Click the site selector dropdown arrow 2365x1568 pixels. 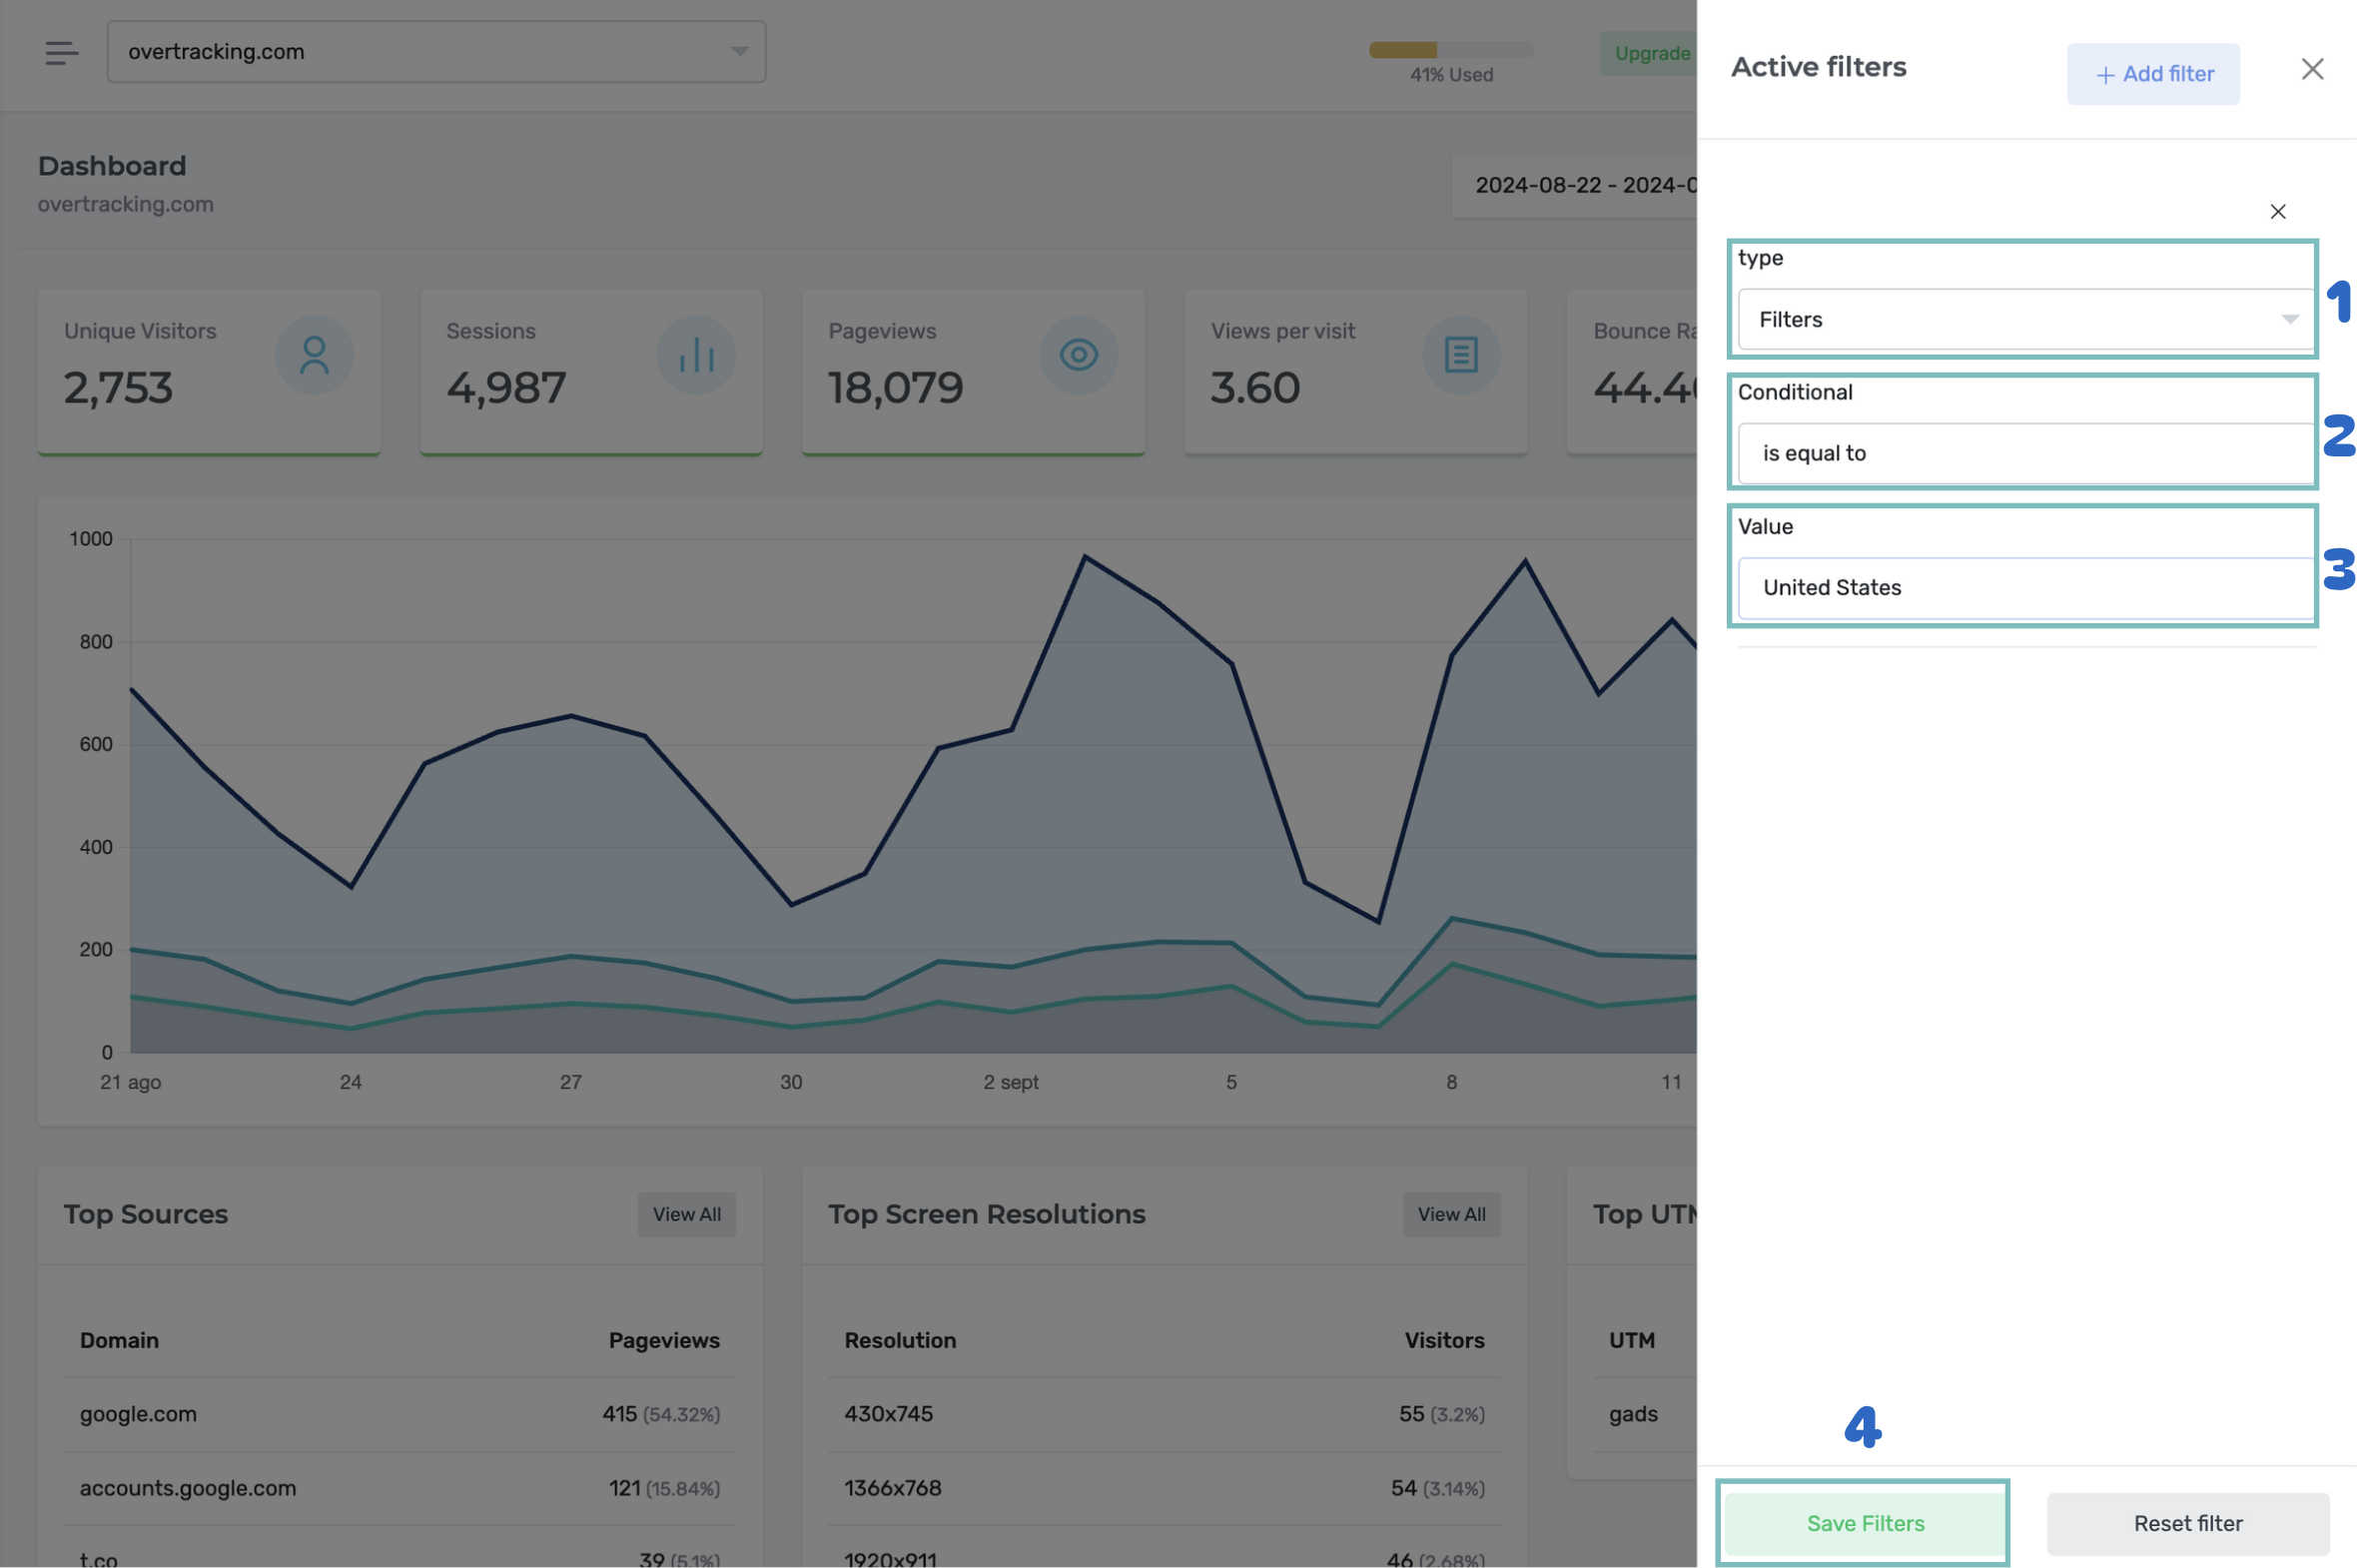[739, 52]
